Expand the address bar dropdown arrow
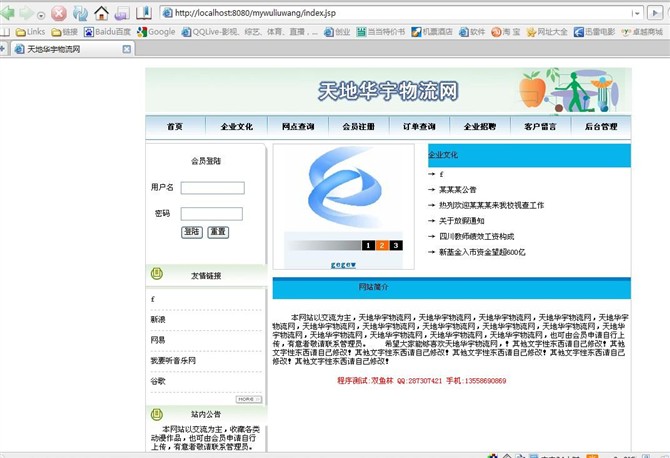 [637, 13]
